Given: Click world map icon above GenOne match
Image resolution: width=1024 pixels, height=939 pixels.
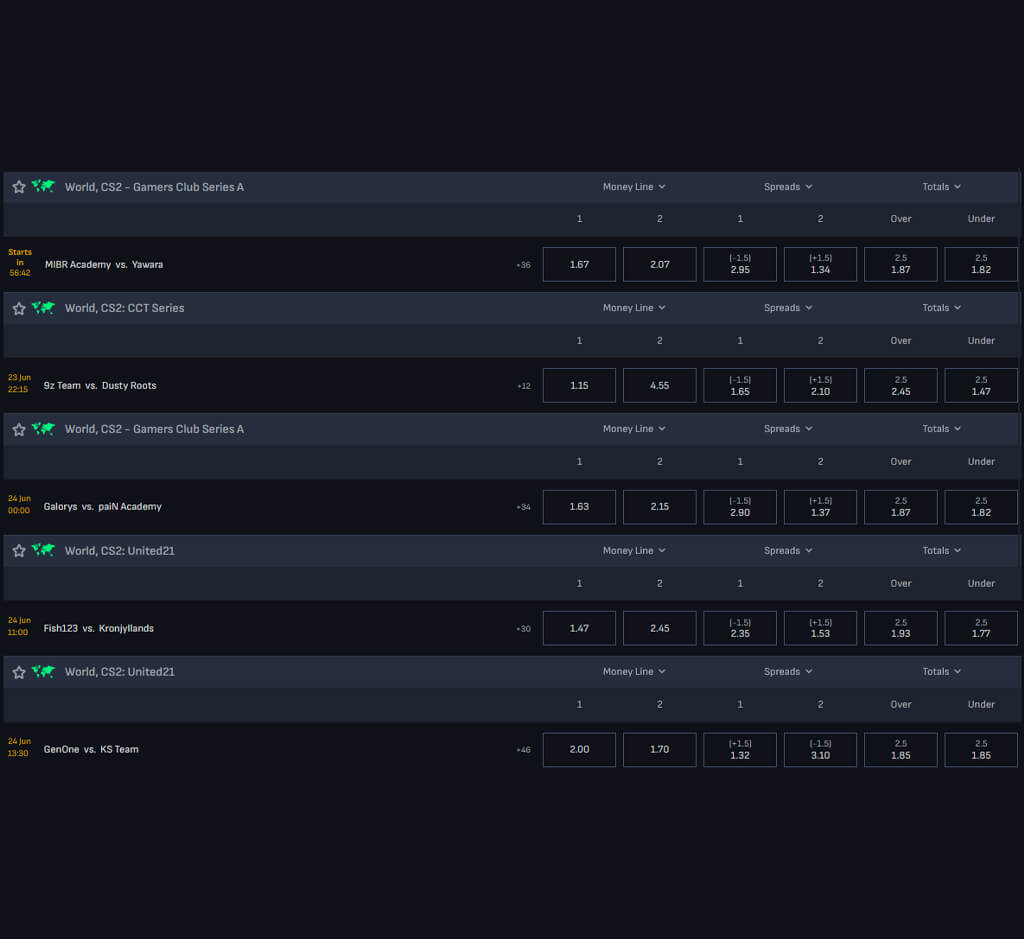Looking at the screenshot, I should (43, 671).
